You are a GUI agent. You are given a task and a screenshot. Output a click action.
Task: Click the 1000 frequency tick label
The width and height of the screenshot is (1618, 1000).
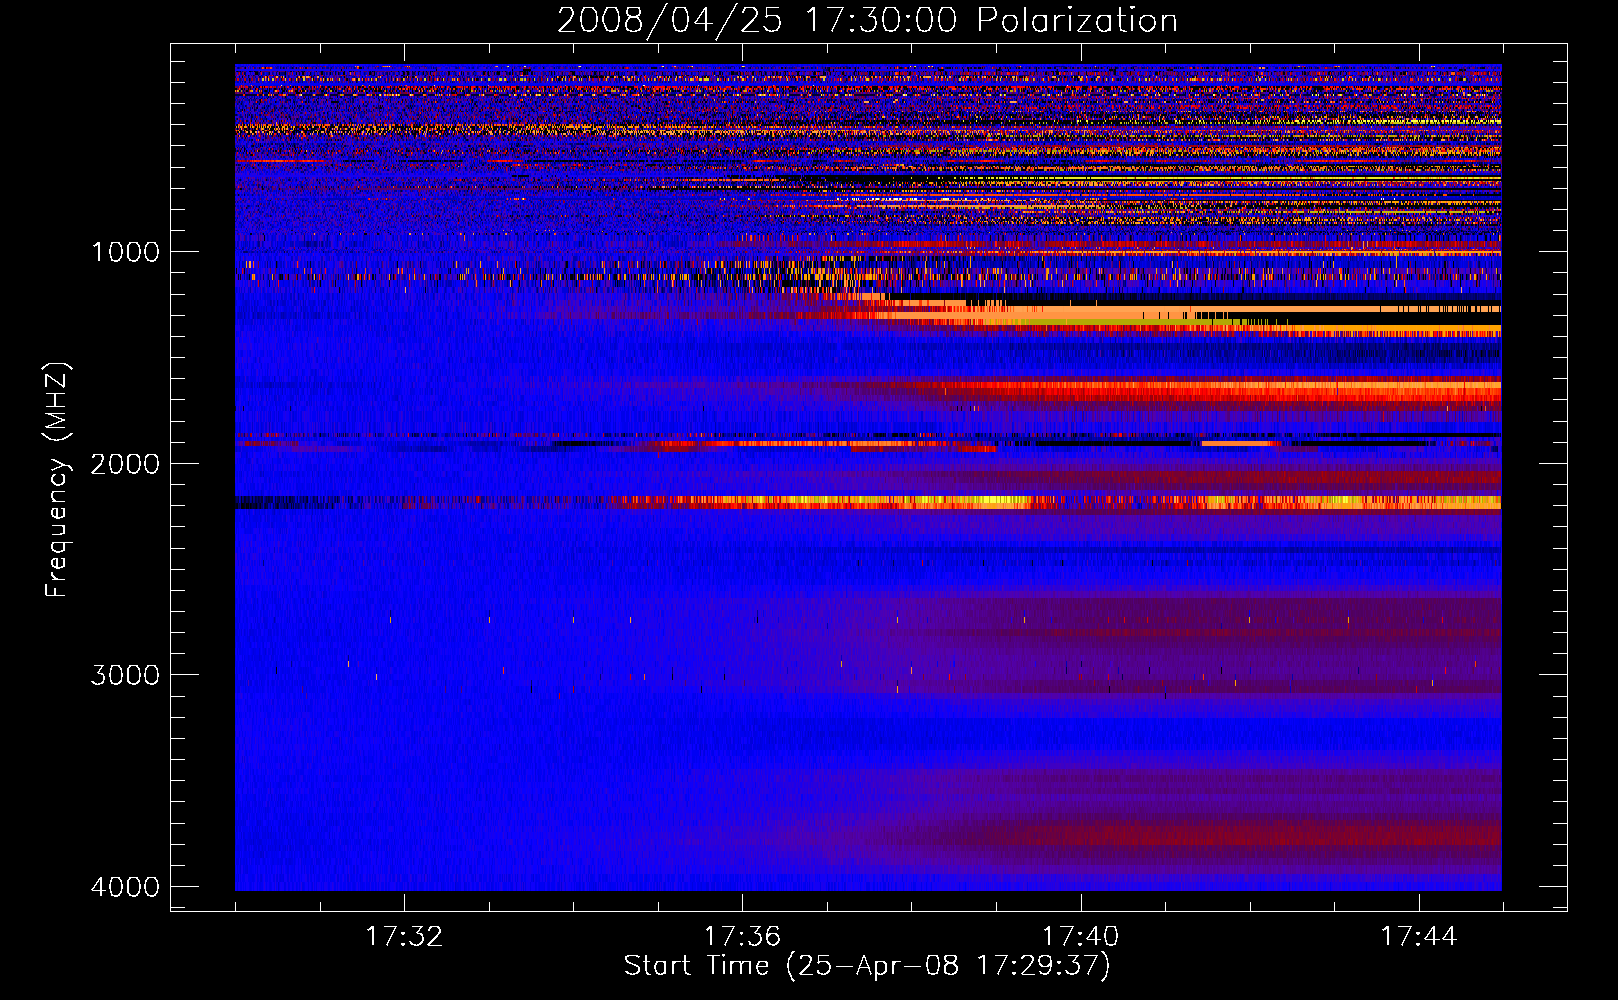tap(125, 252)
